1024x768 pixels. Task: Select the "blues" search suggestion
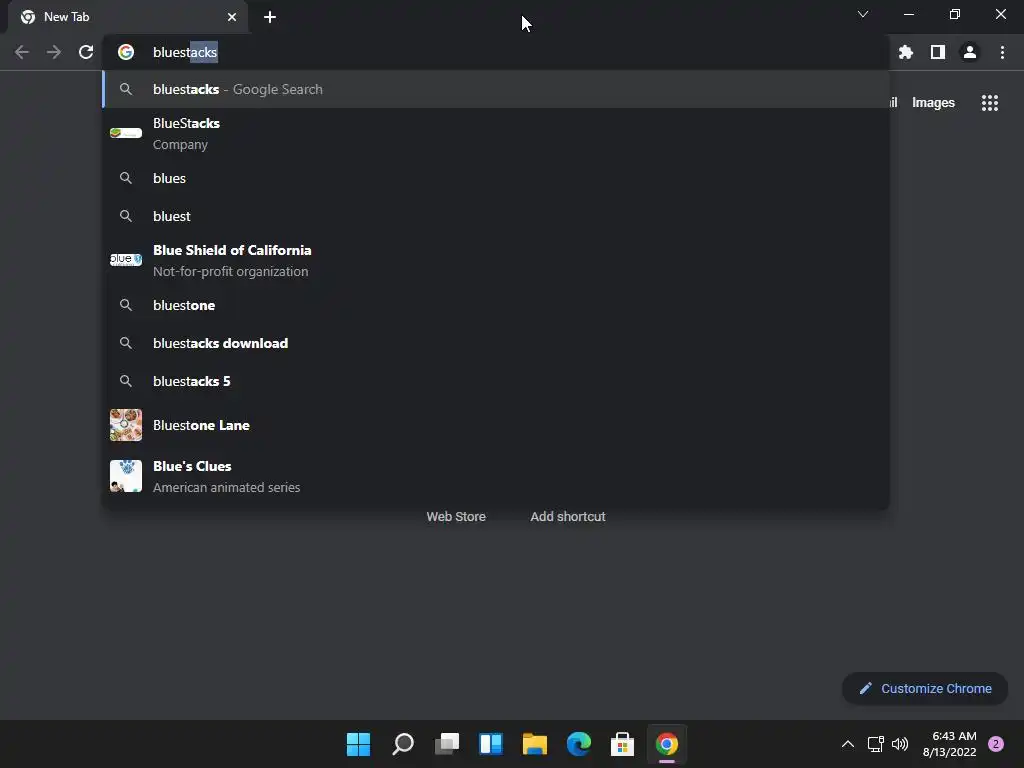click(496, 178)
